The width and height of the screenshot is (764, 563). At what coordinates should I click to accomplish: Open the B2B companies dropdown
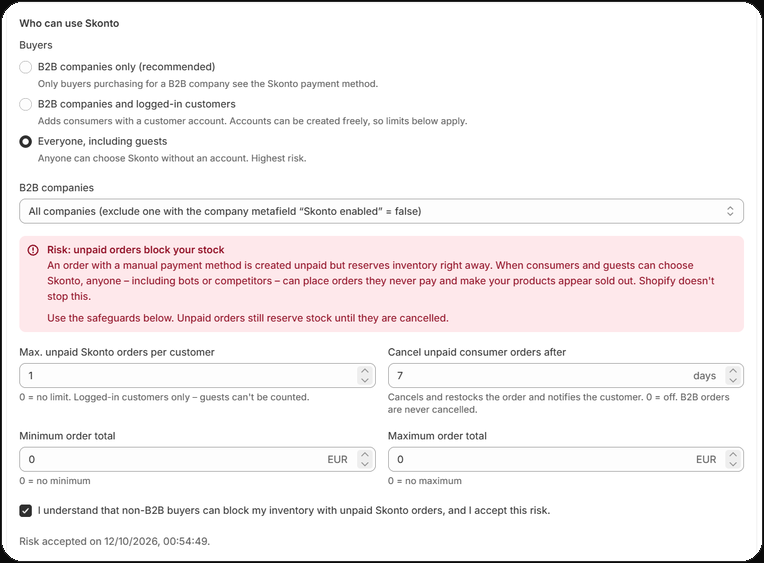click(382, 211)
